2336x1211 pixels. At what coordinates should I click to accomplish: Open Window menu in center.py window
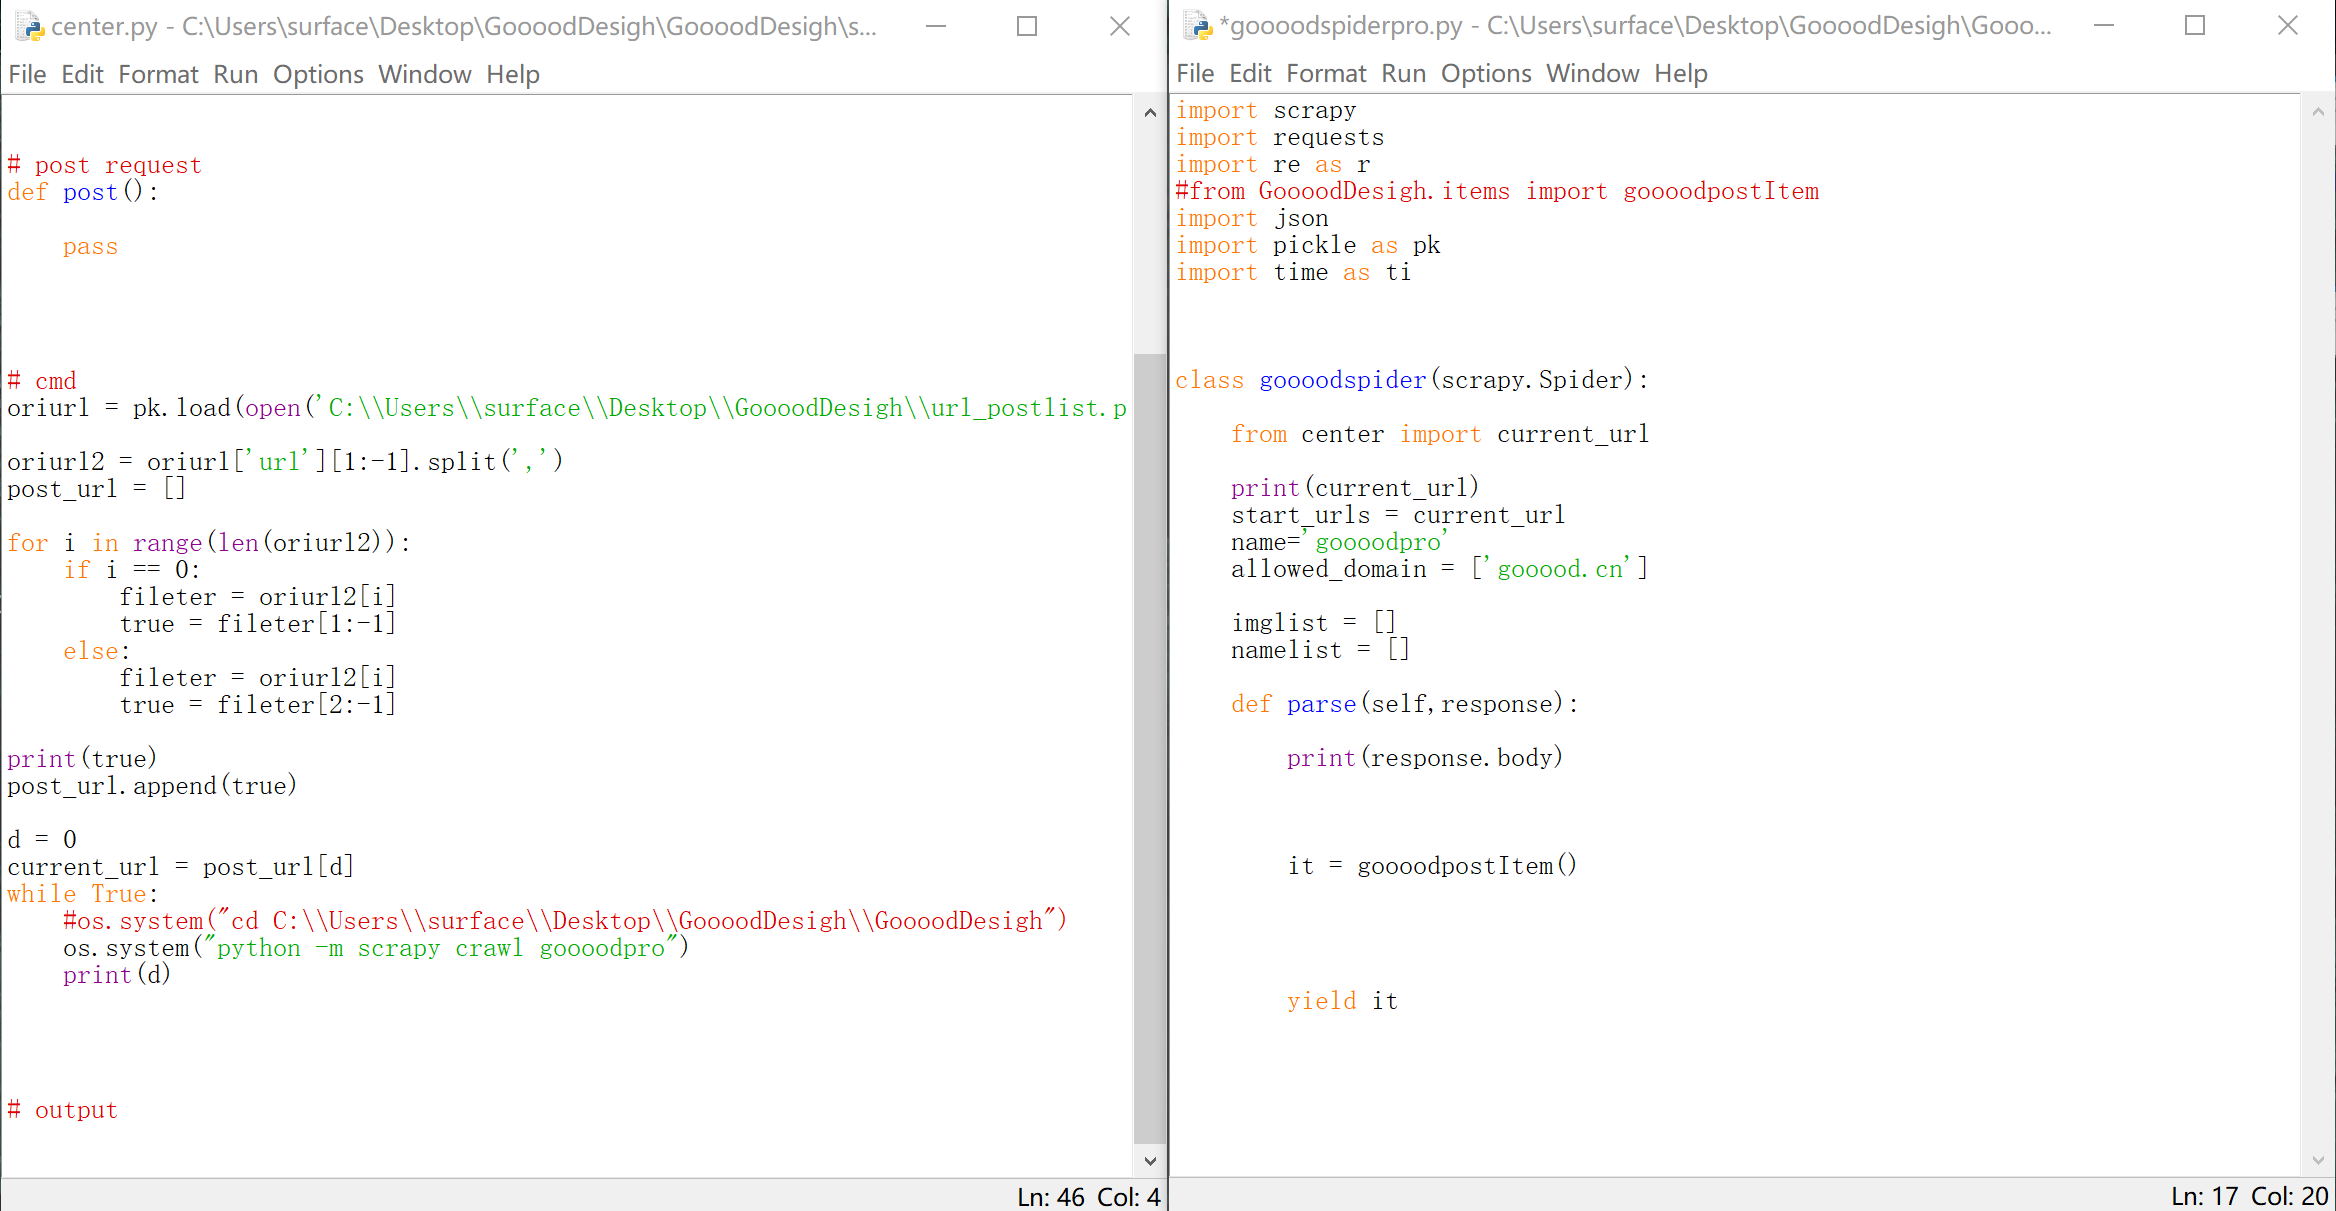(424, 74)
